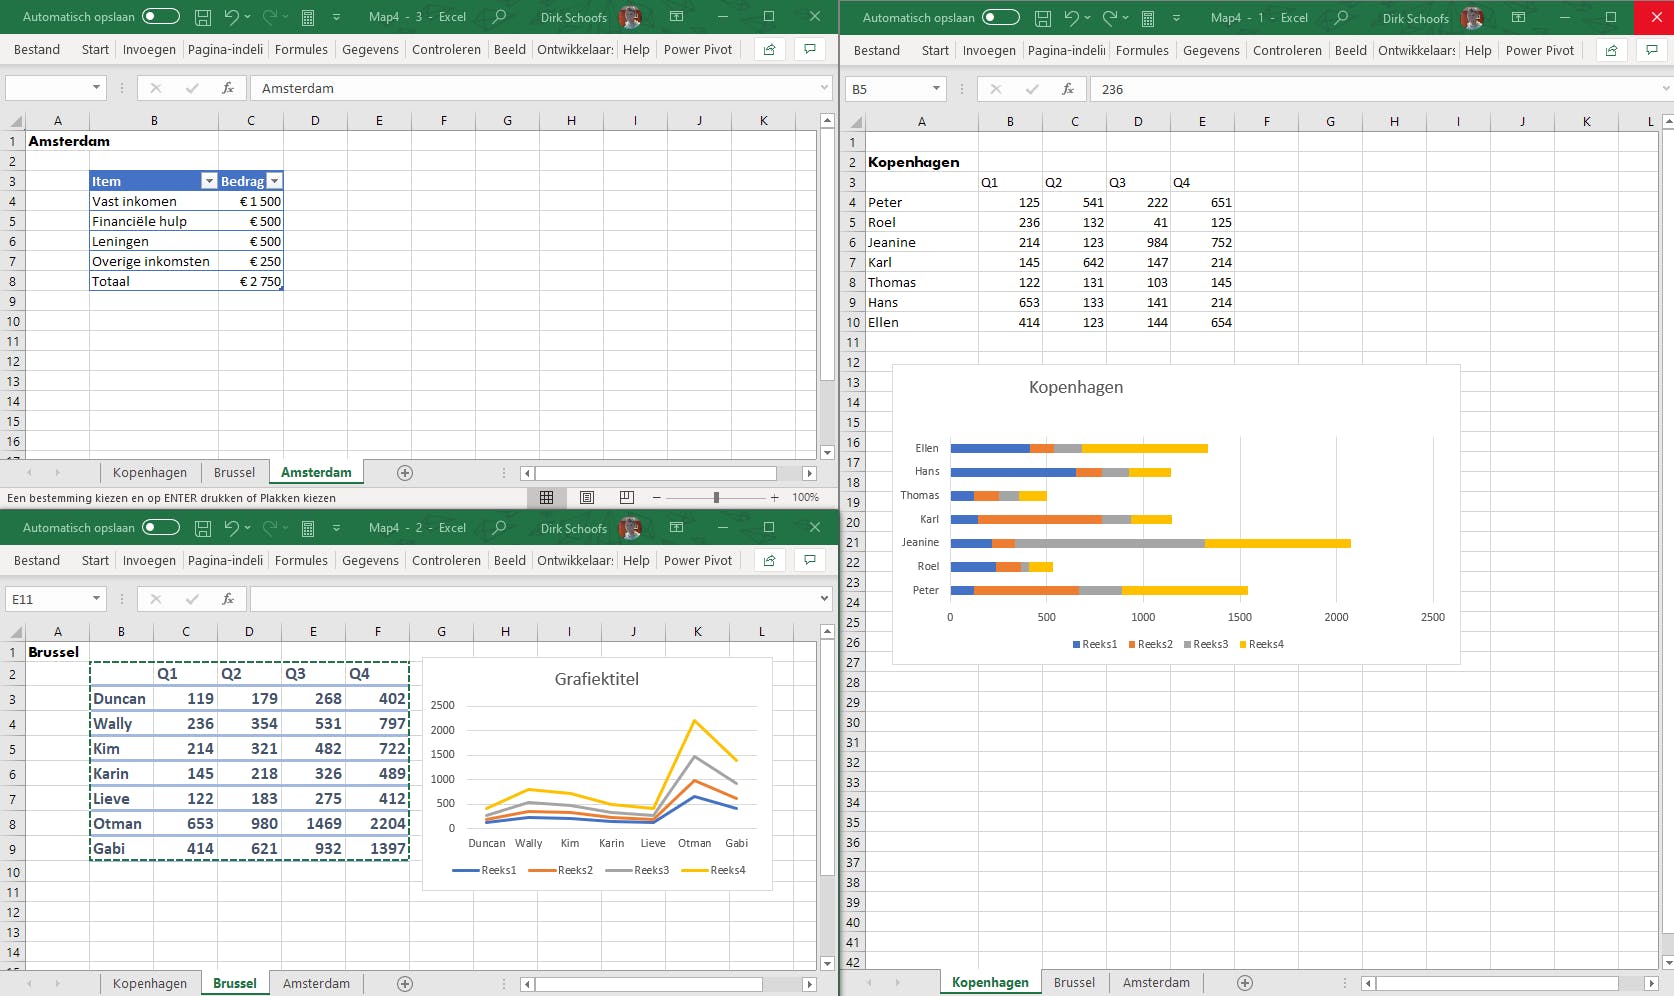Select Jeanine's yellow bar segment in chart
Image resolution: width=1674 pixels, height=996 pixels.
coord(1278,543)
